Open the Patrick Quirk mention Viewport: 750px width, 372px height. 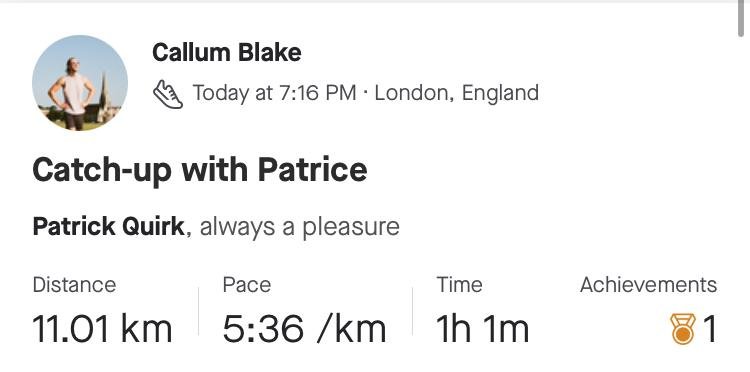coord(109,226)
